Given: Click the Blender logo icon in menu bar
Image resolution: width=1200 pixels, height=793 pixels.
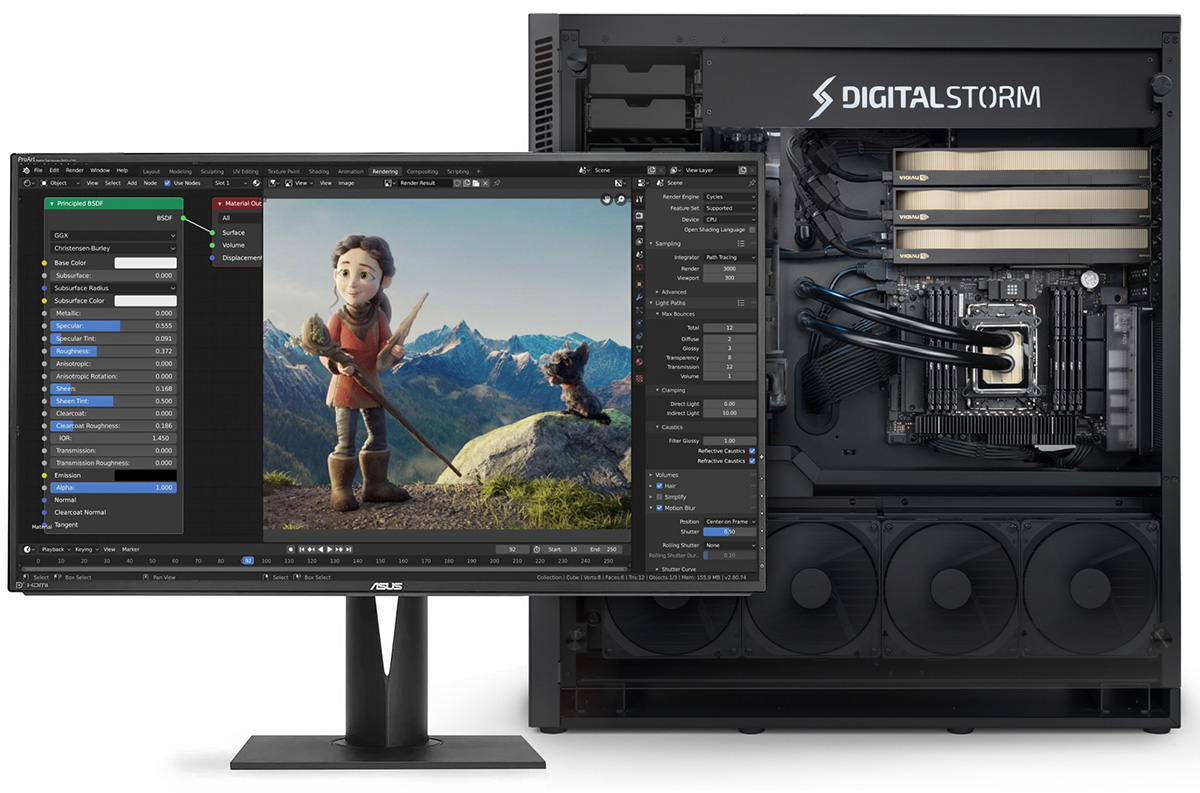Looking at the screenshot, I should pyautogui.click(x=26, y=170).
